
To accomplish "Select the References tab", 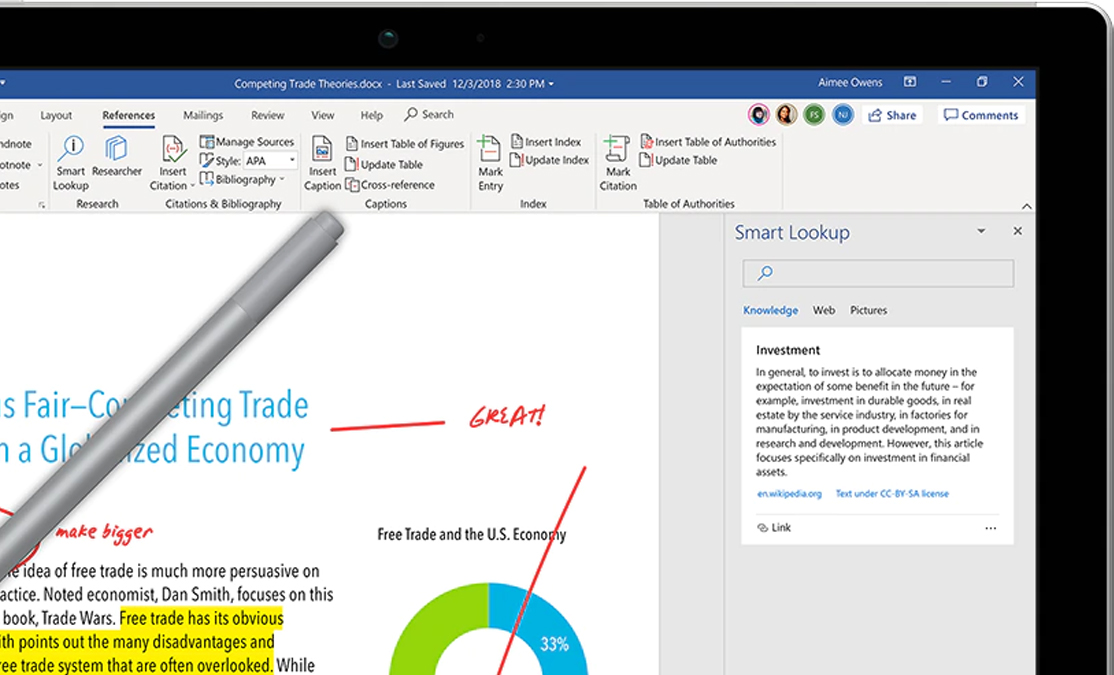I will pos(129,115).
